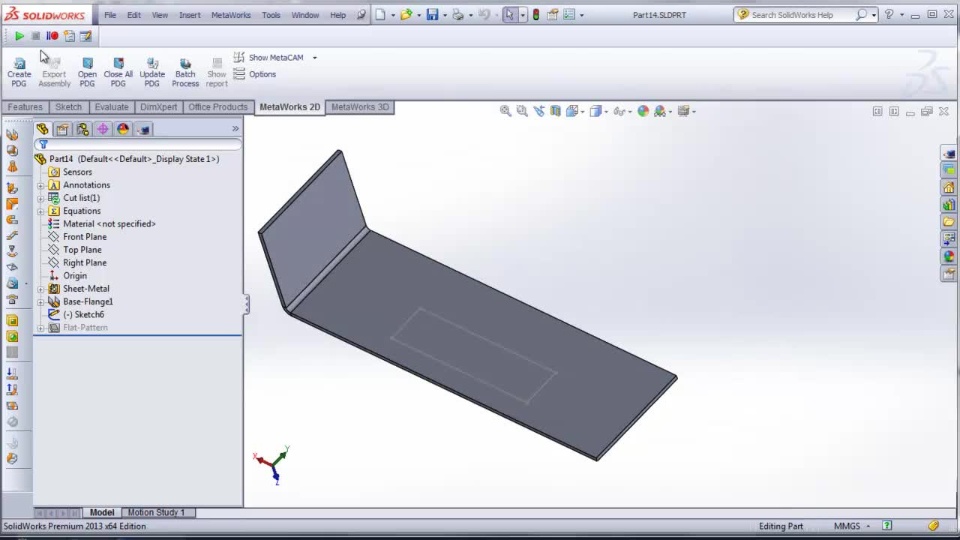Image resolution: width=960 pixels, height=540 pixels.
Task: Click the Open file folder icon
Action: [x=406, y=15]
